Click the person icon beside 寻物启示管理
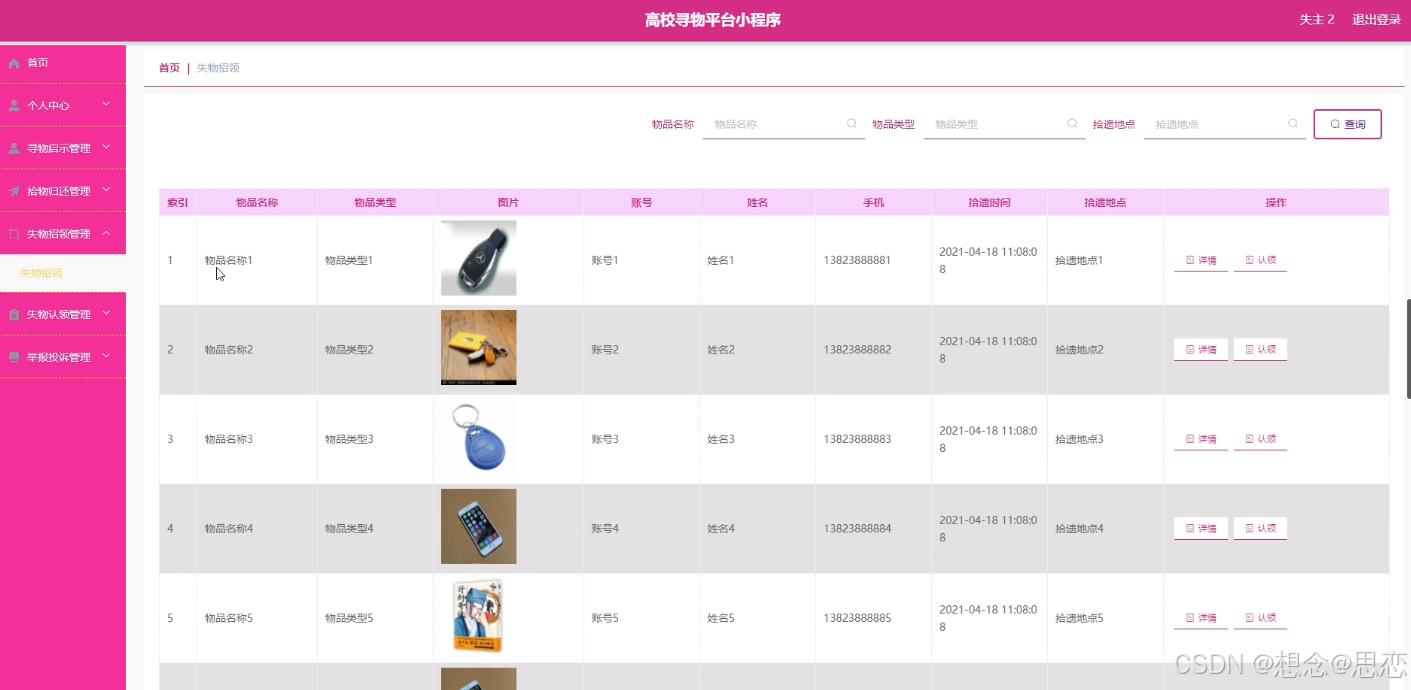 [14, 148]
